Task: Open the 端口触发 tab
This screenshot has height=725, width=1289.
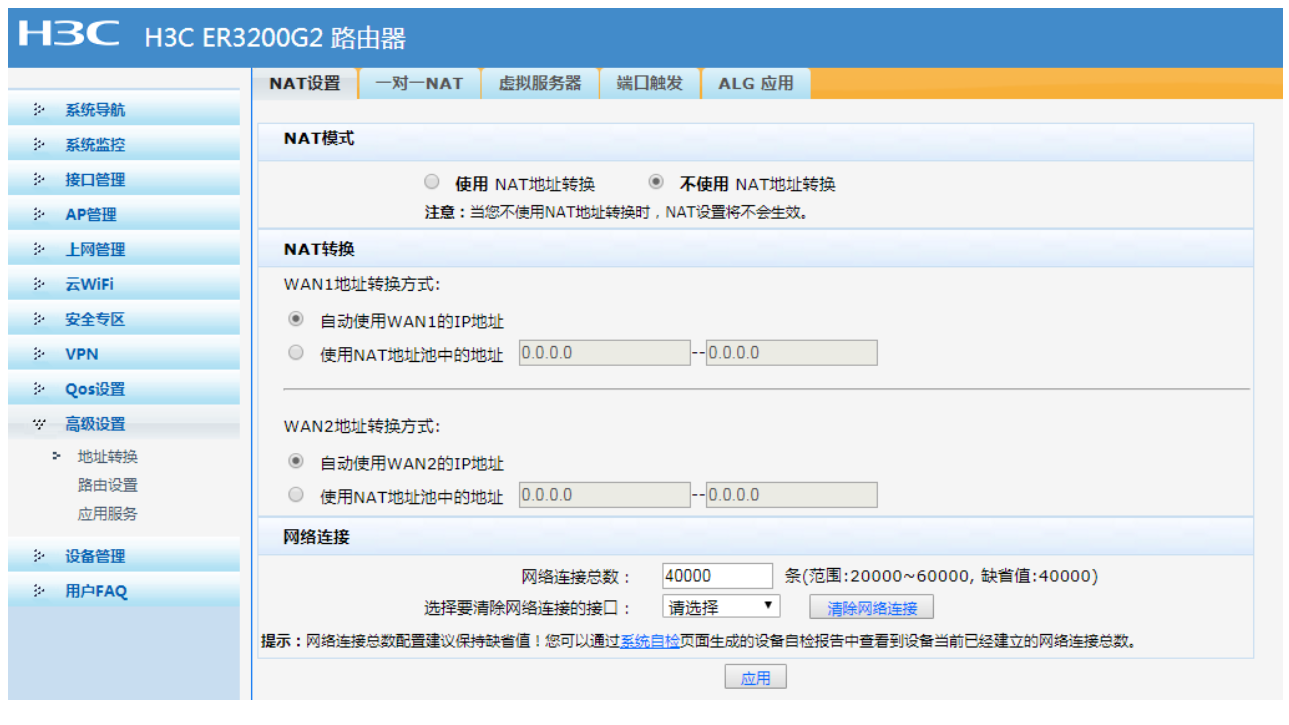Action: (x=650, y=84)
